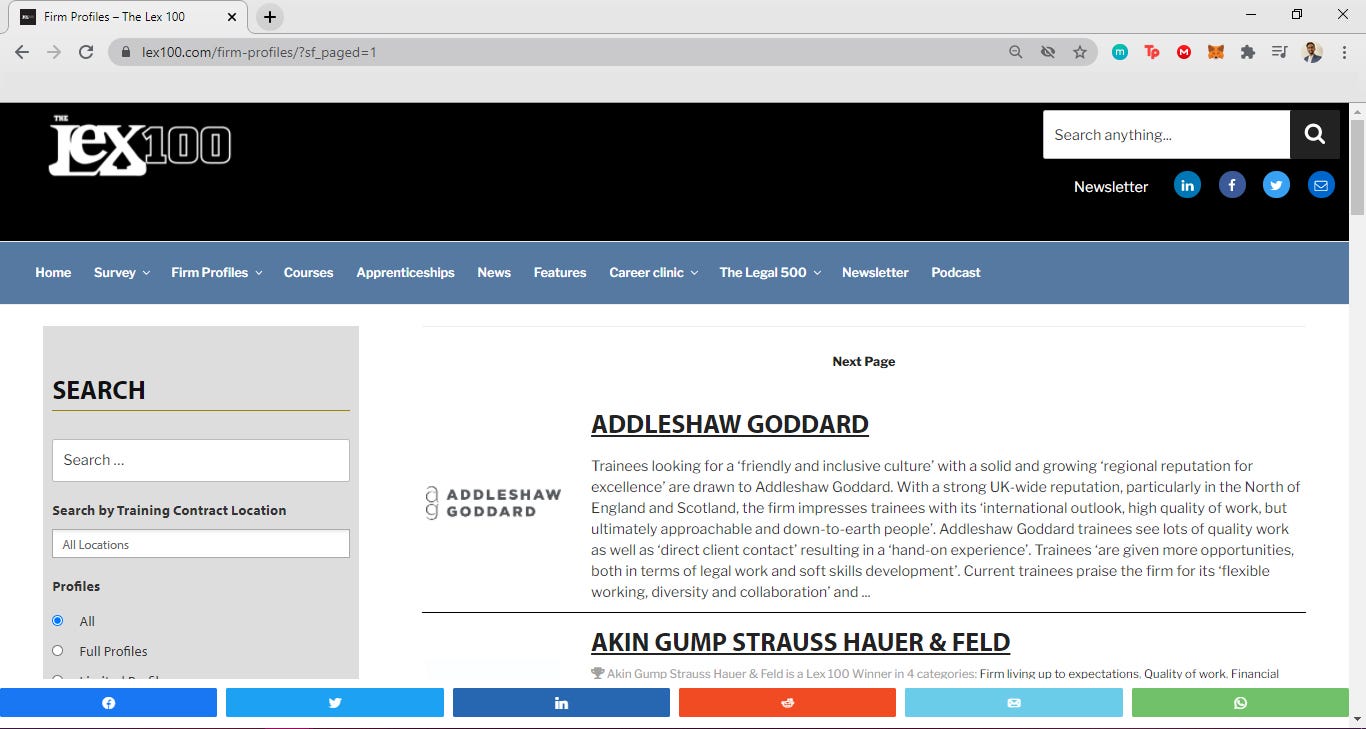The width and height of the screenshot is (1366, 729).
Task: View site info padlock icon
Action: point(125,52)
